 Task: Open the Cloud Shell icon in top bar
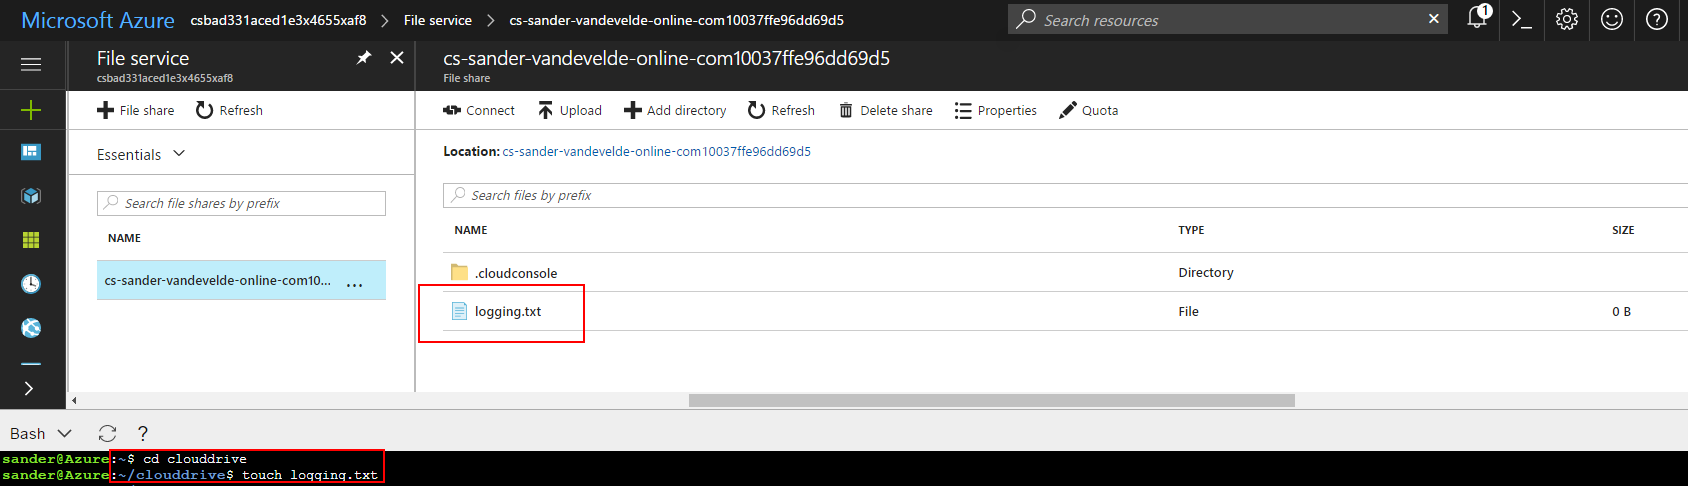coord(1522,20)
